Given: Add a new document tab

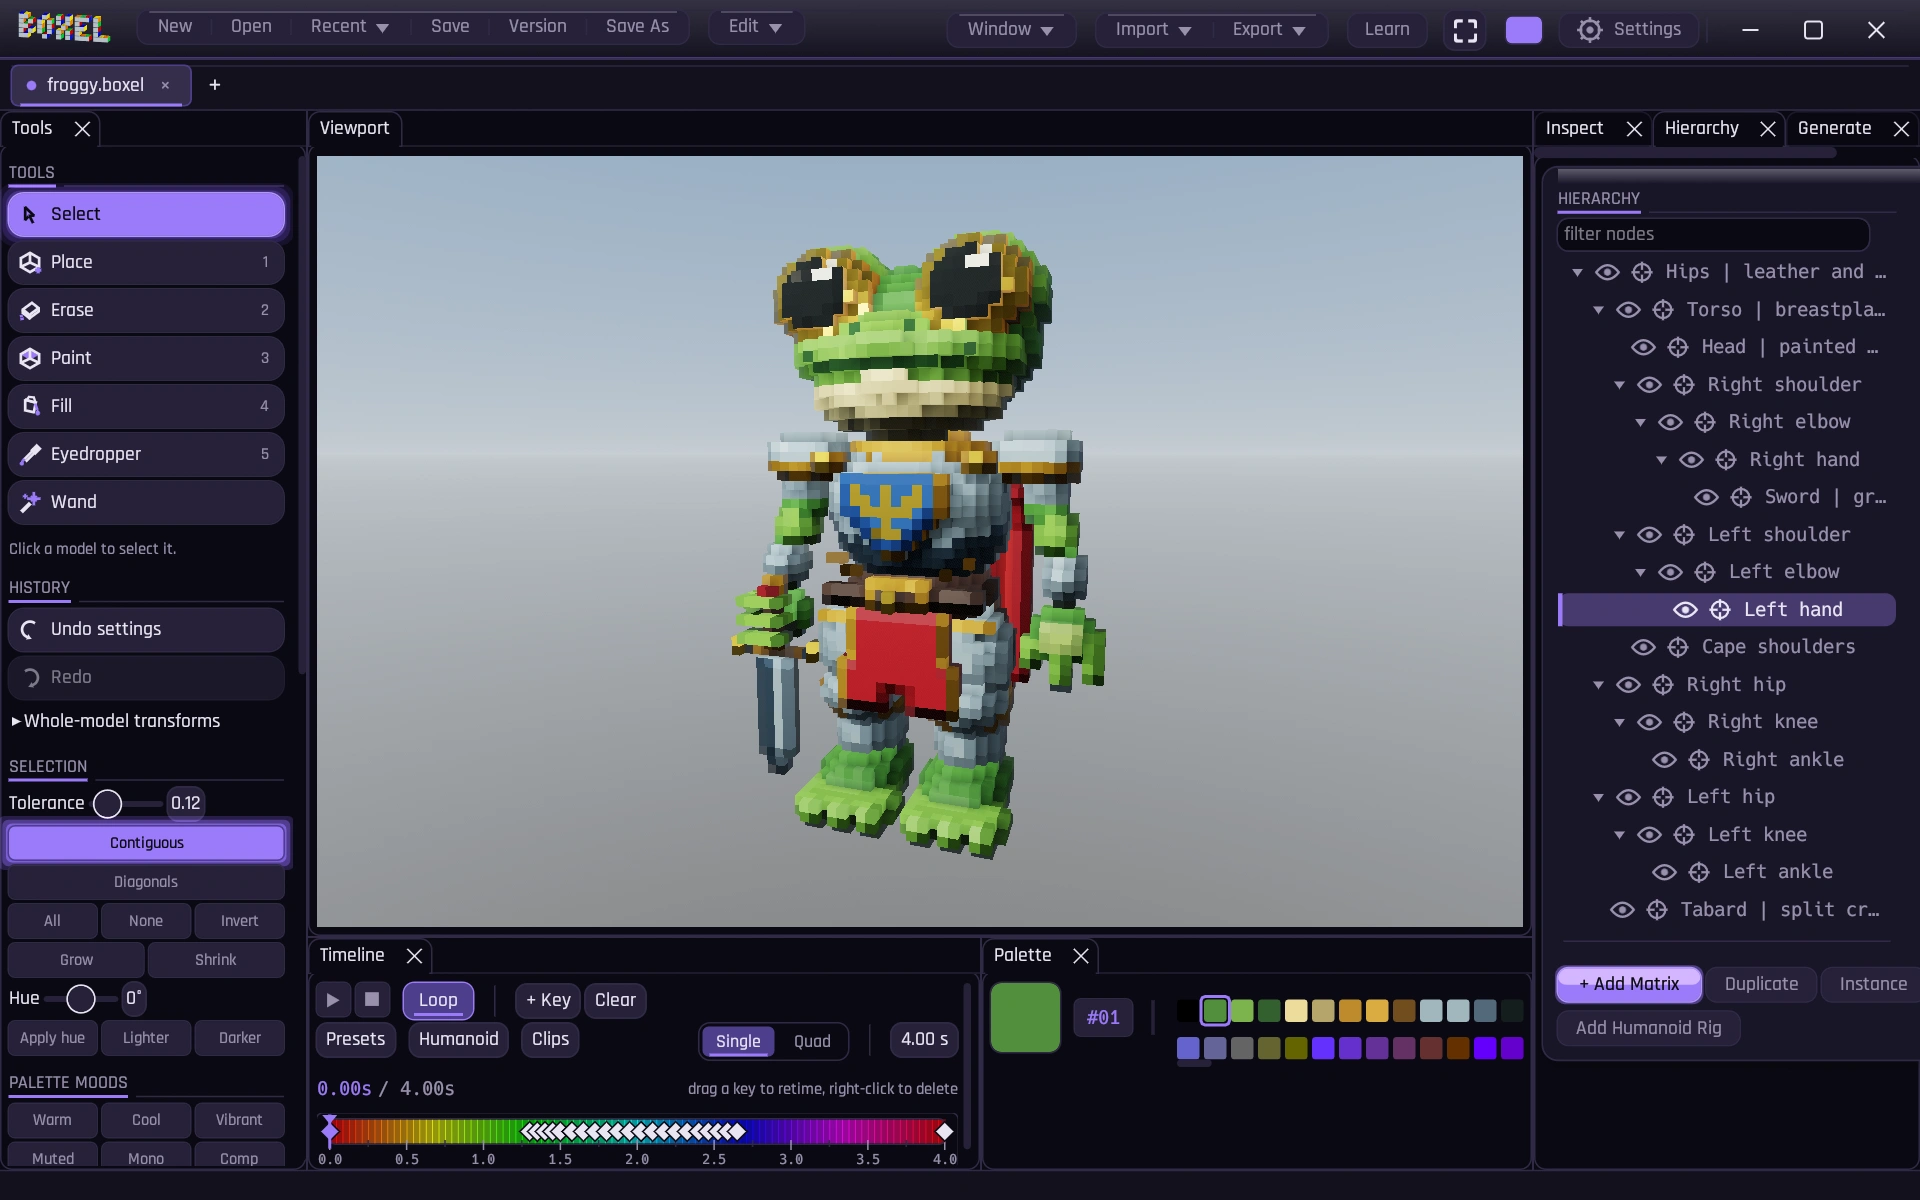Looking at the screenshot, I should (x=214, y=85).
